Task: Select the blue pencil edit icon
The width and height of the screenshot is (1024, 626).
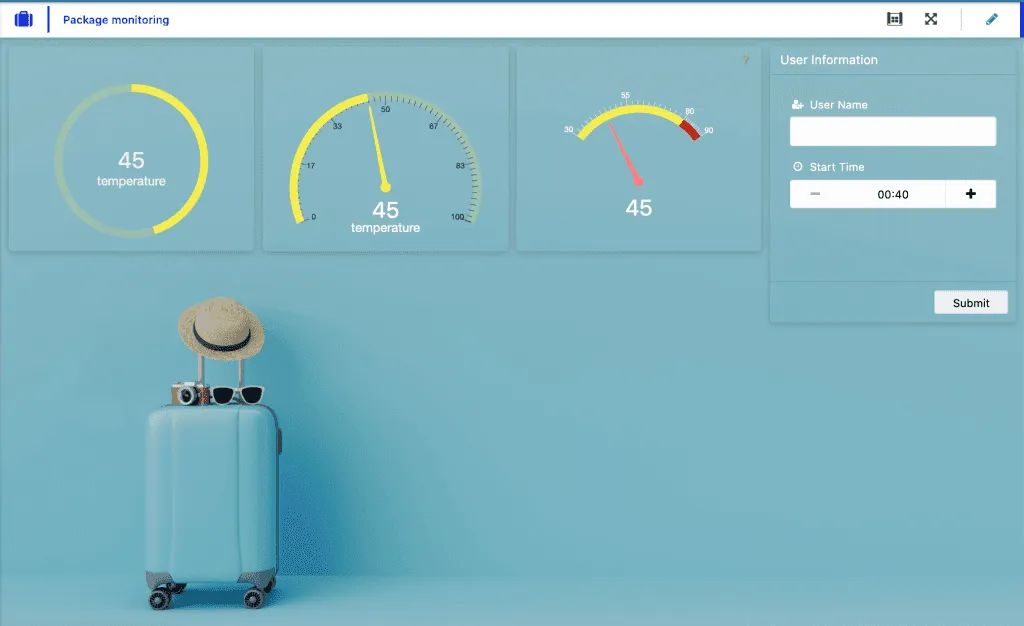Action: point(992,18)
